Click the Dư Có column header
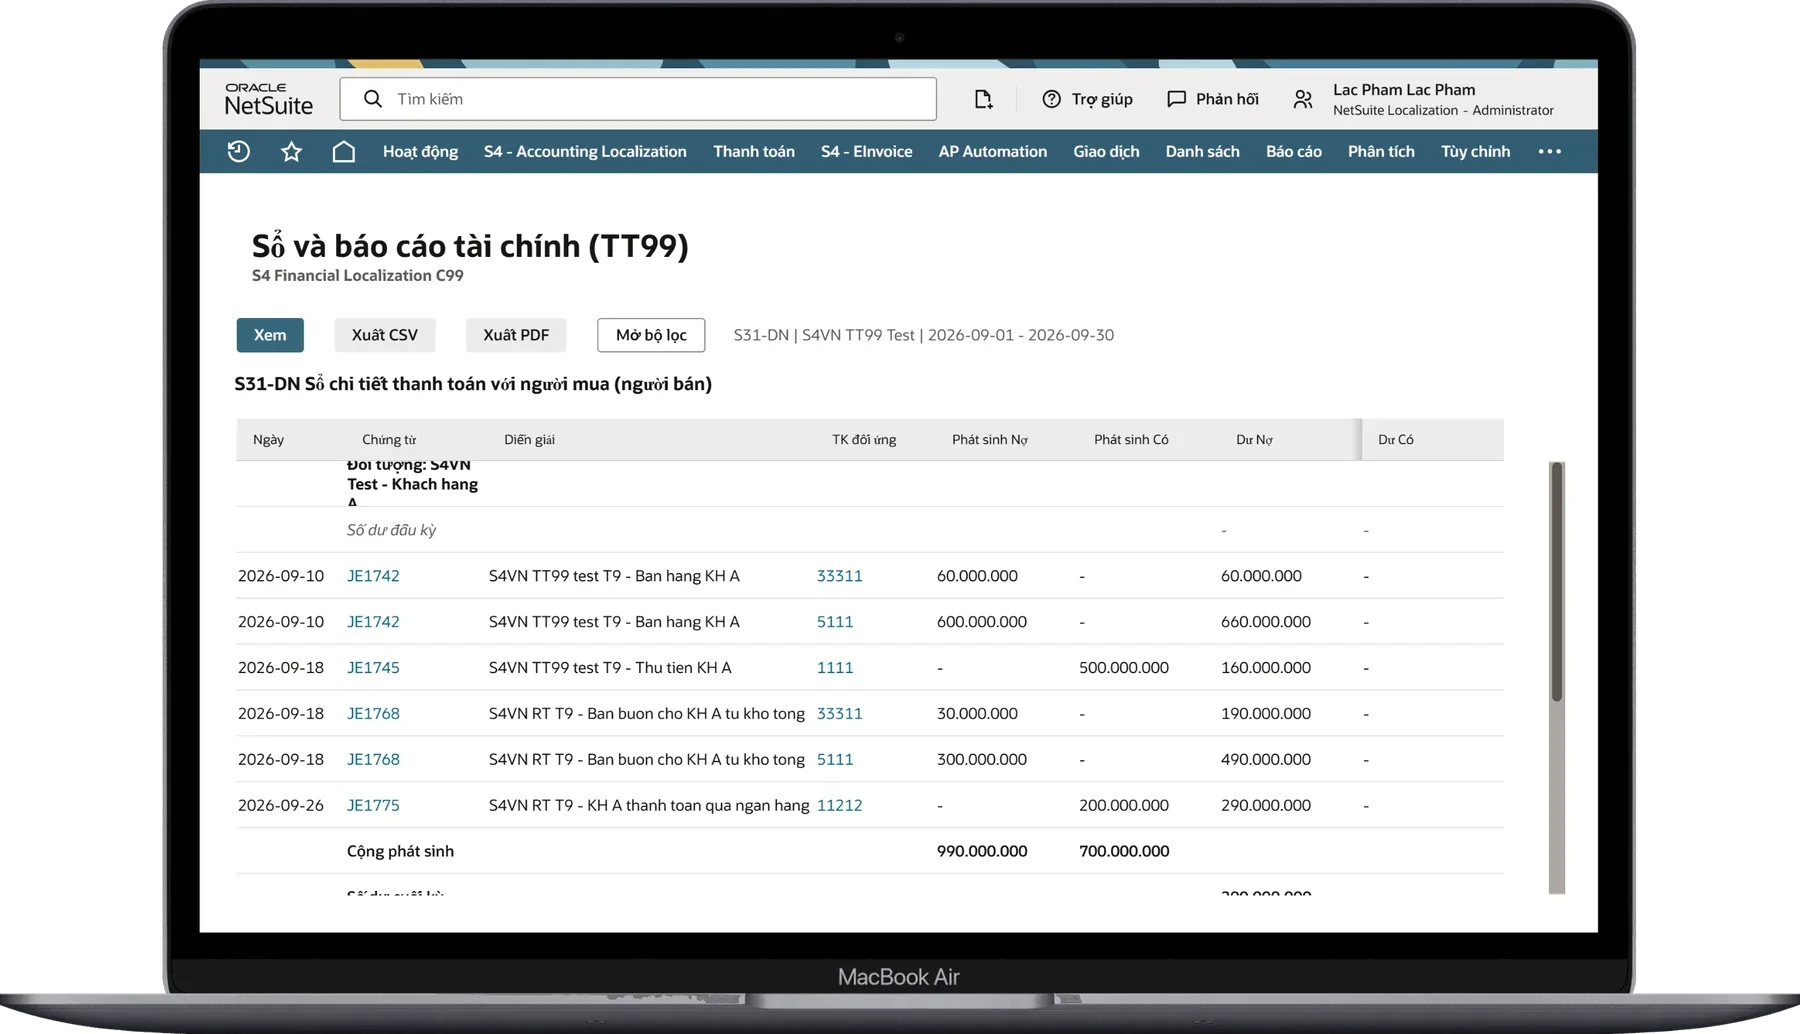 [1396, 440]
